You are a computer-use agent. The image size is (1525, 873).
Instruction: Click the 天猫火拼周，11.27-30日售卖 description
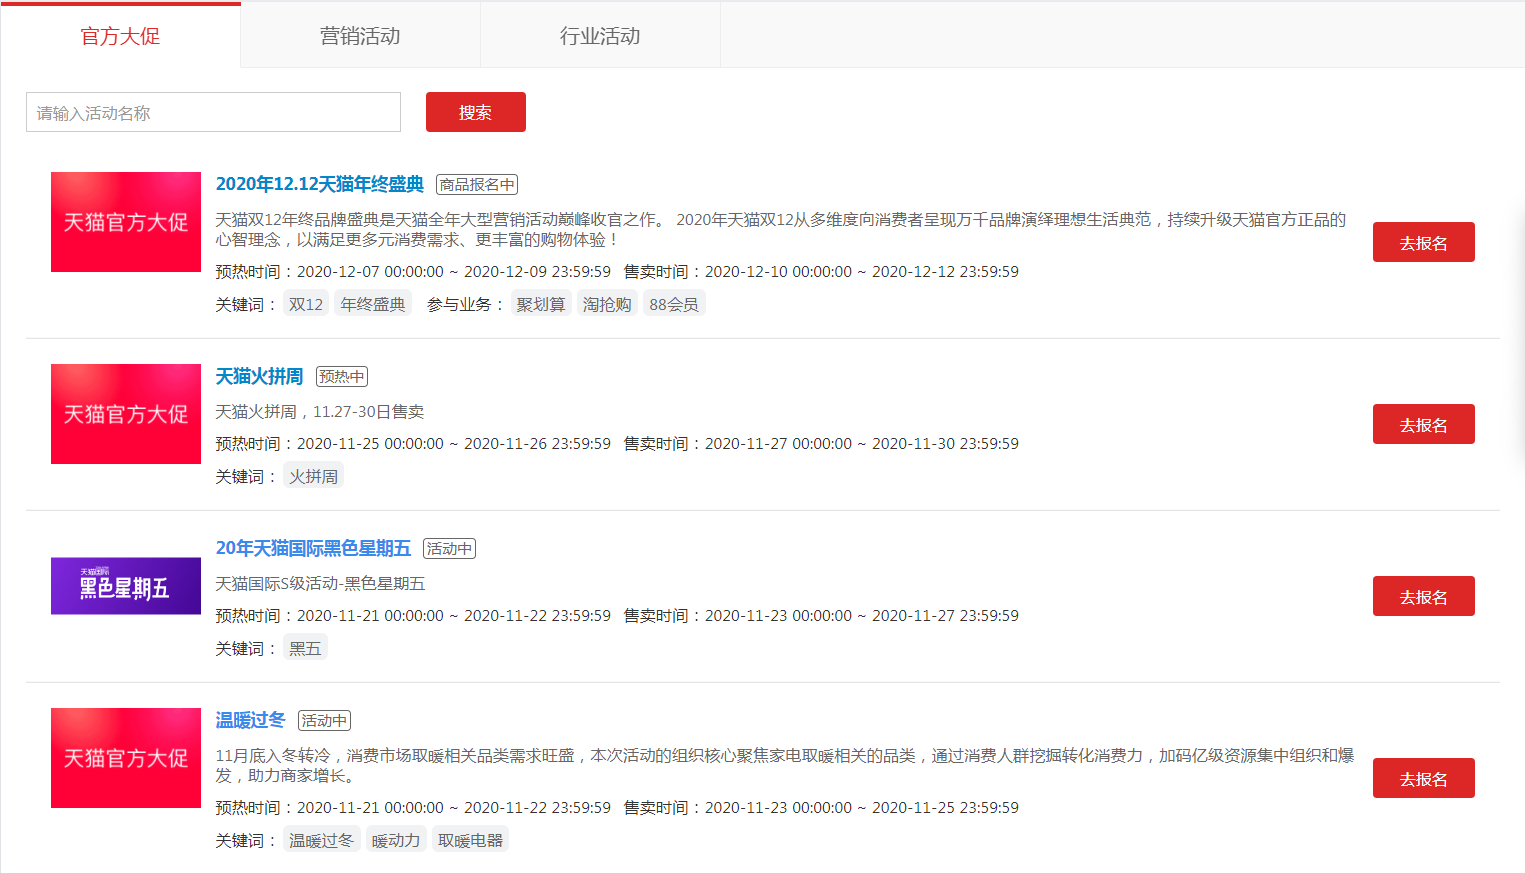point(320,412)
